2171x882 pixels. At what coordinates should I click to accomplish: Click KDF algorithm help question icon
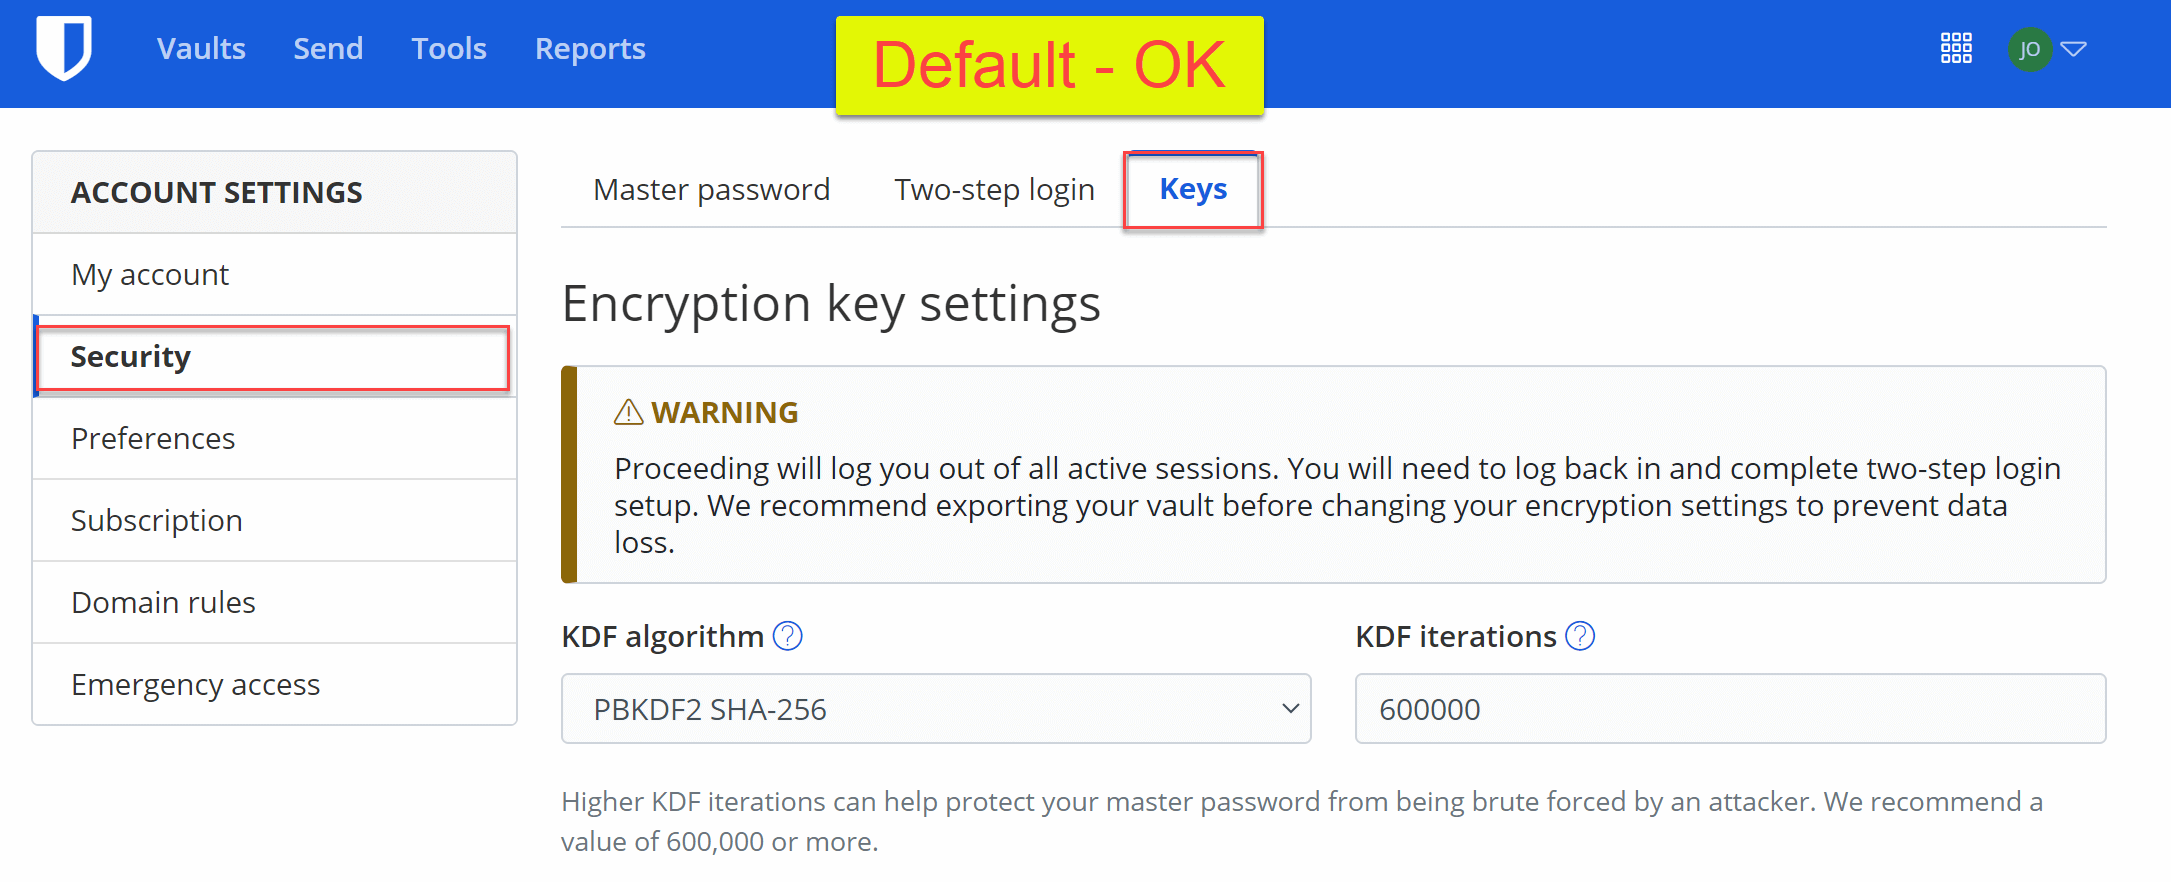pyautogui.click(x=788, y=636)
